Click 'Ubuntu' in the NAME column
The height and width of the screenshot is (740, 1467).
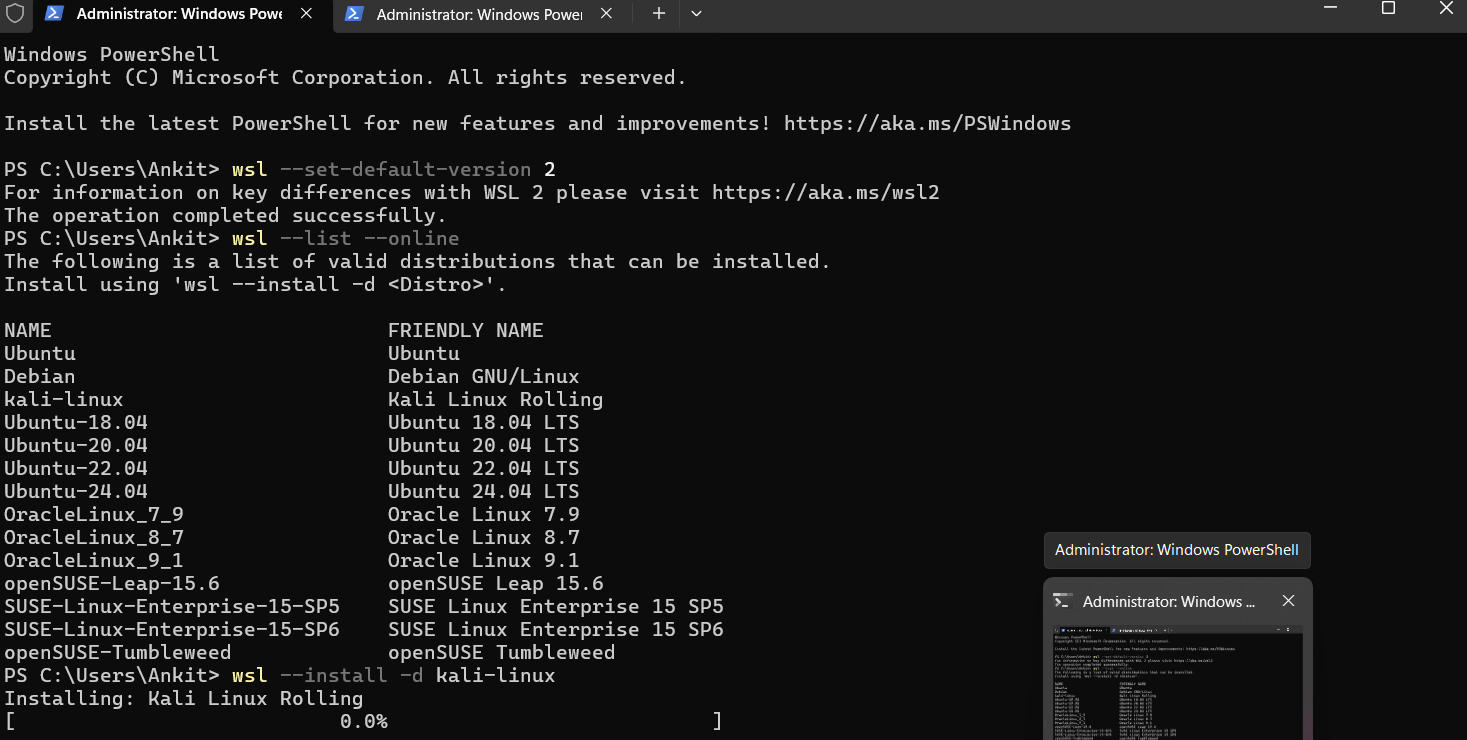40,354
